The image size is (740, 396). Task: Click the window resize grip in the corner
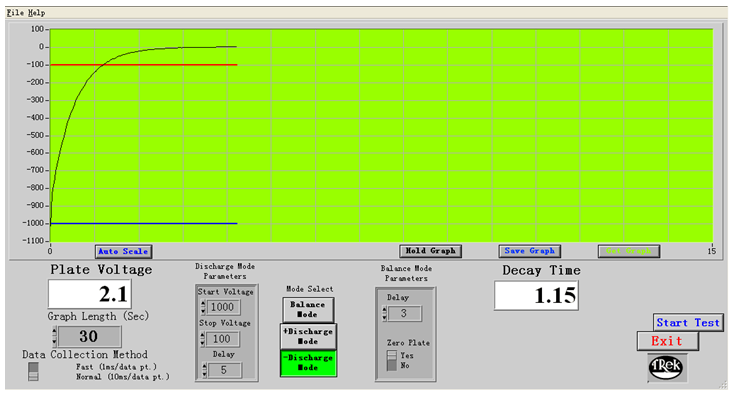pyautogui.click(x=723, y=385)
